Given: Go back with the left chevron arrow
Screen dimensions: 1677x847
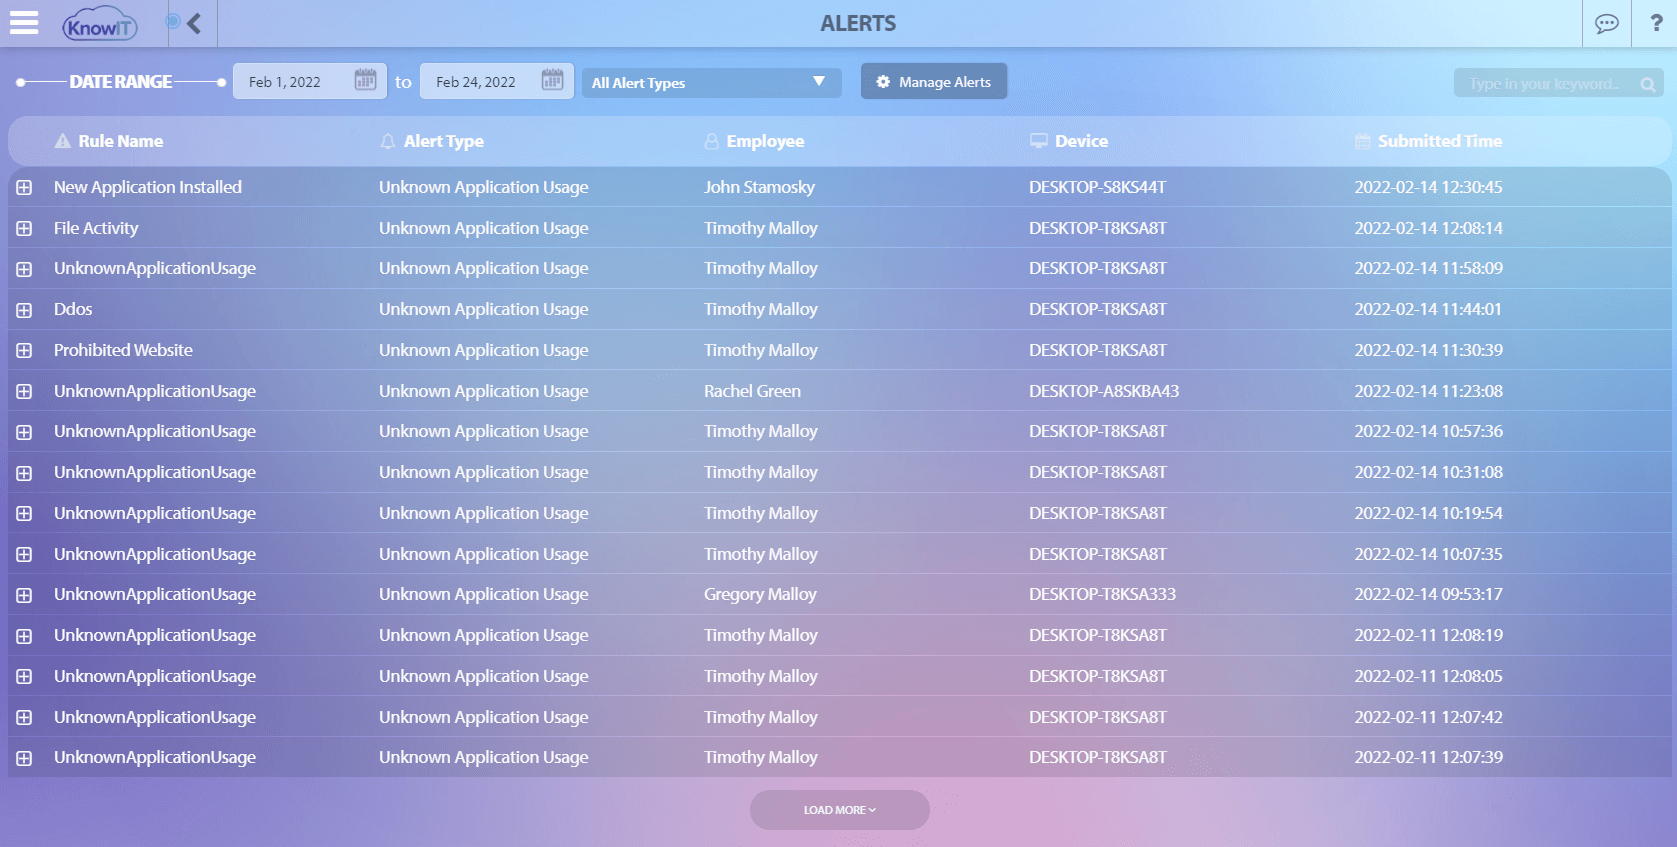Looking at the screenshot, I should [194, 23].
